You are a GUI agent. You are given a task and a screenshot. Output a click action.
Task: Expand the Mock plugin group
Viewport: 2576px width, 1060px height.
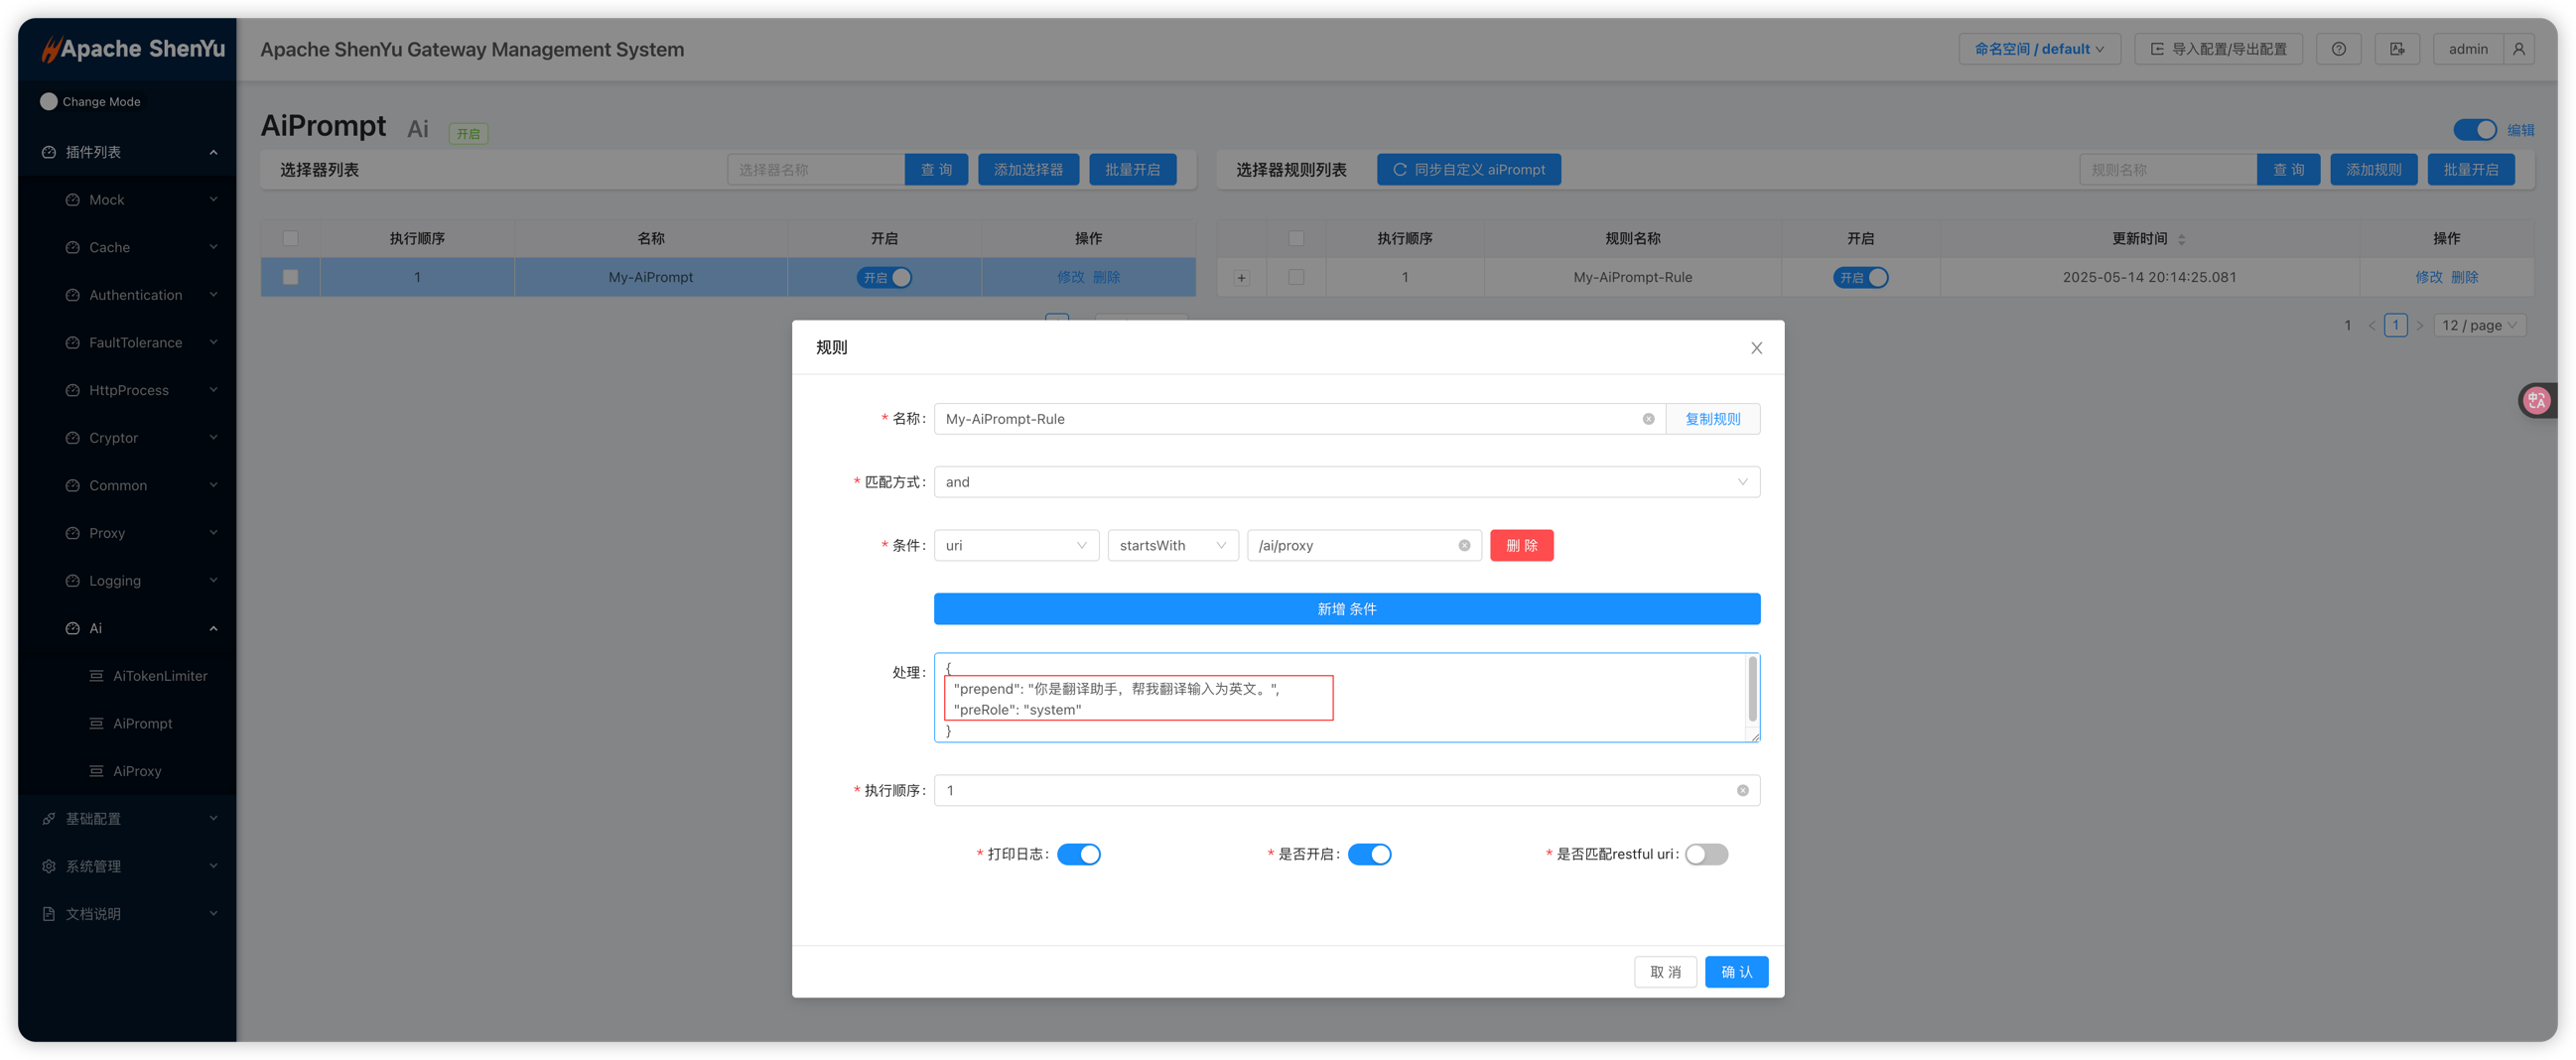coord(127,200)
